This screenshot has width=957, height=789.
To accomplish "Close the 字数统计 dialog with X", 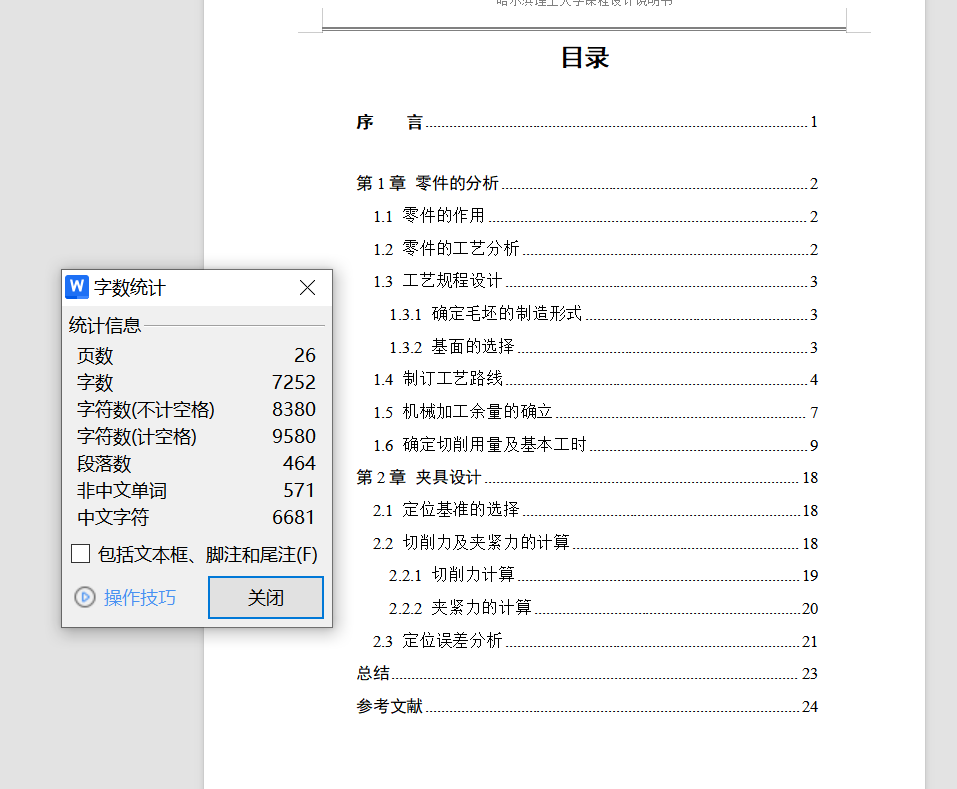I will point(307,287).
